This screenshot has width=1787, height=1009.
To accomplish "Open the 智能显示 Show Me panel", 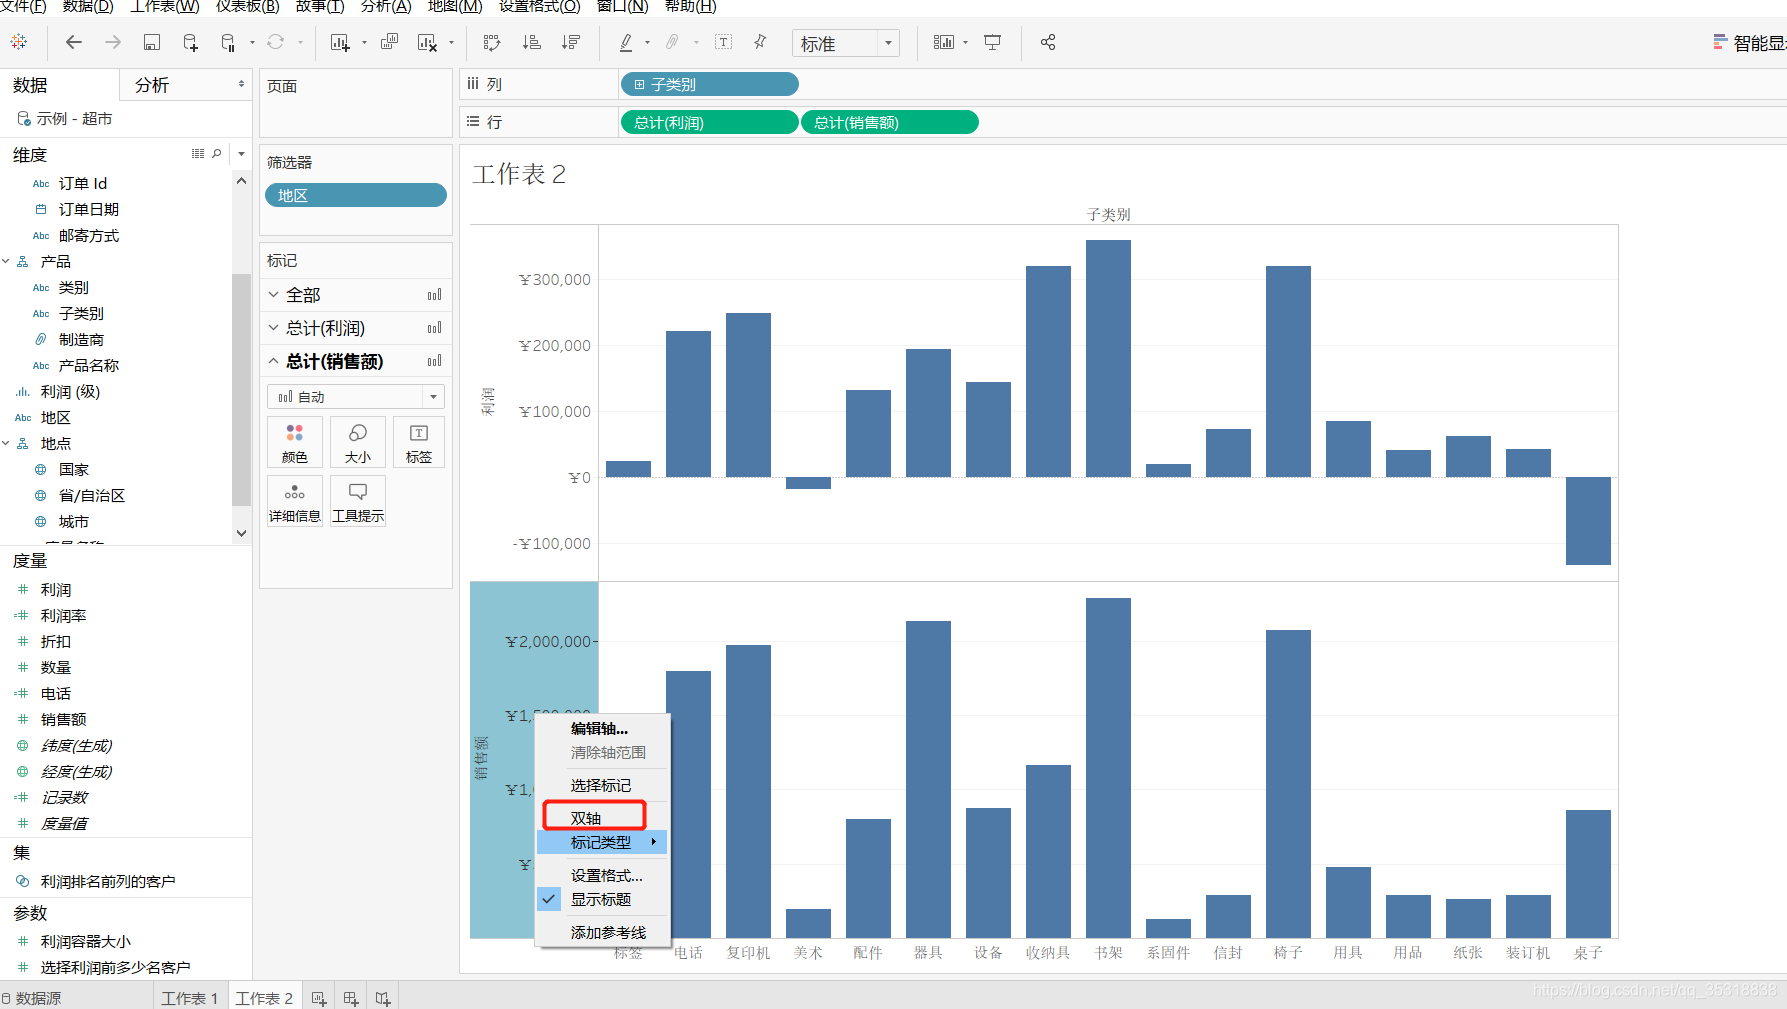I will click(x=1749, y=43).
